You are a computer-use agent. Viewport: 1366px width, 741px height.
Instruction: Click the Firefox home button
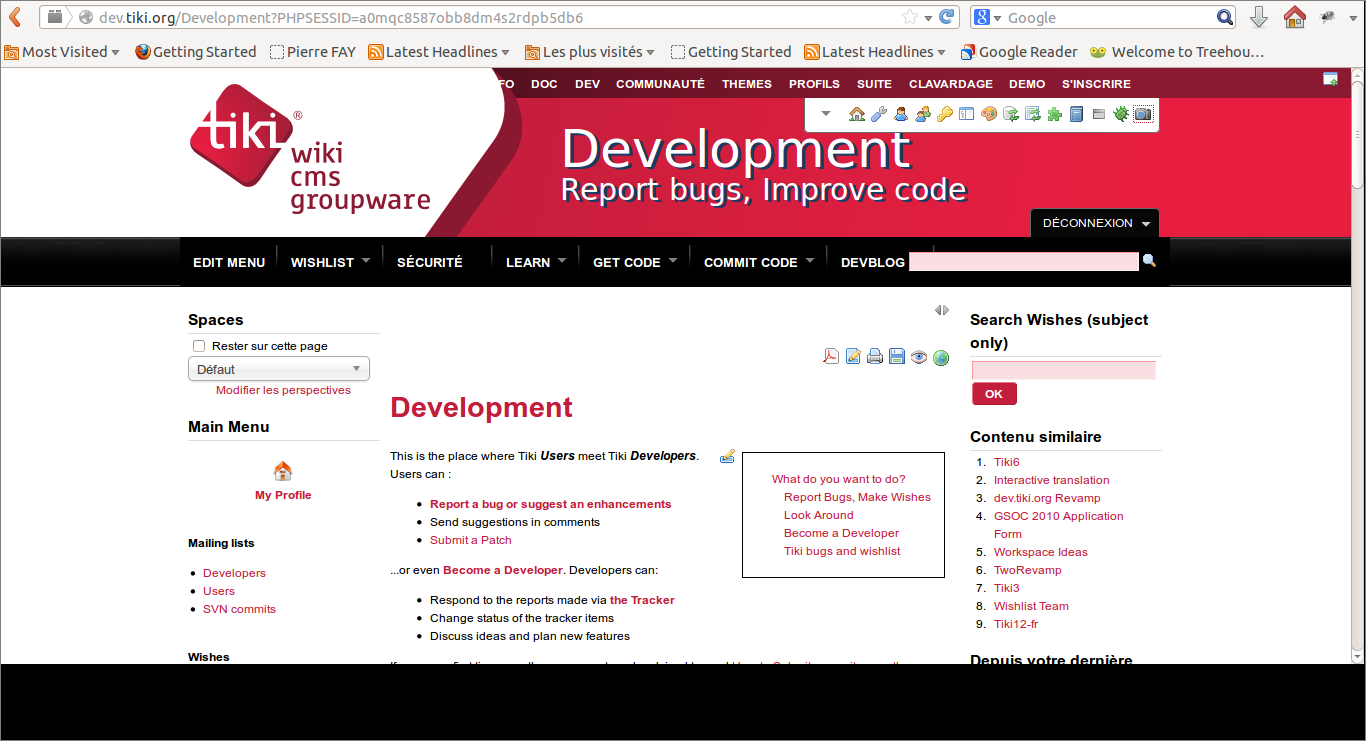(1295, 17)
